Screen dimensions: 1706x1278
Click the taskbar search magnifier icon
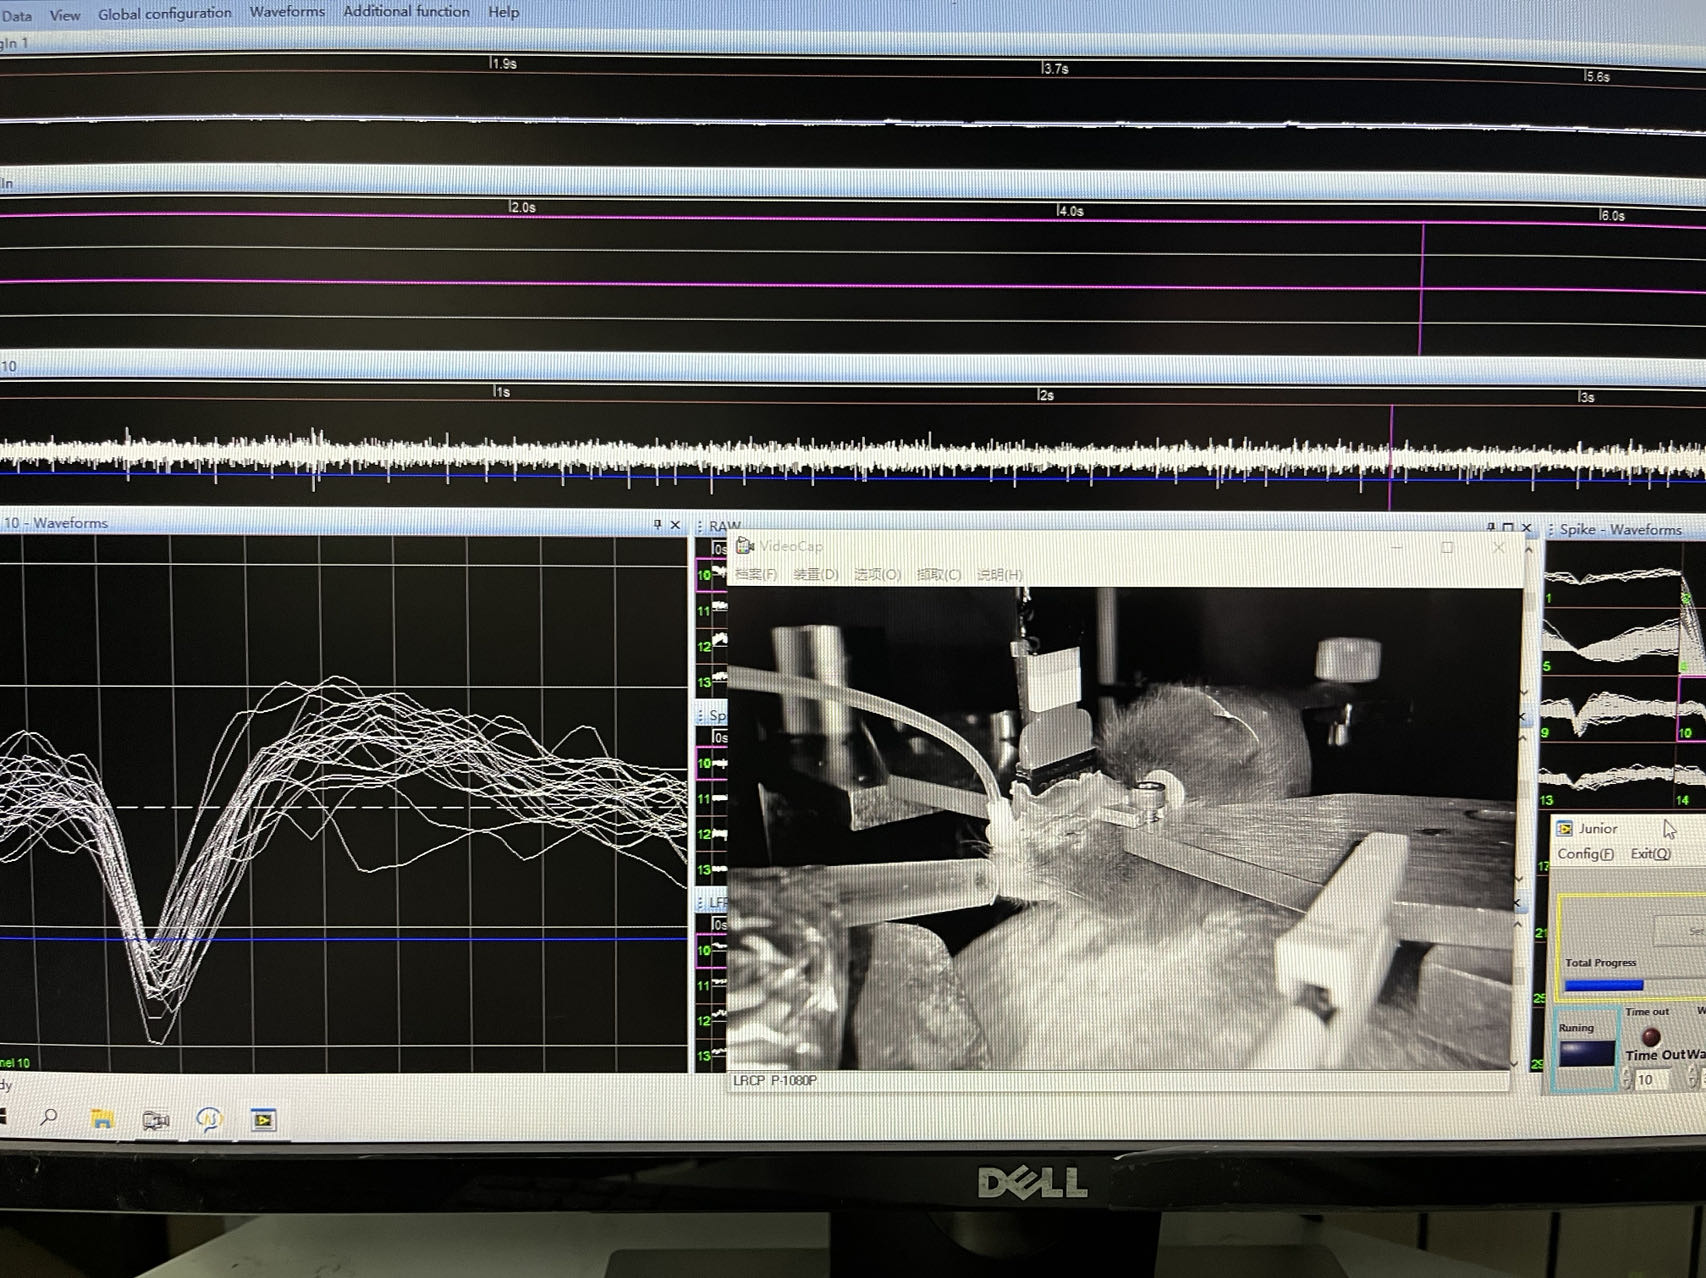(x=48, y=1117)
